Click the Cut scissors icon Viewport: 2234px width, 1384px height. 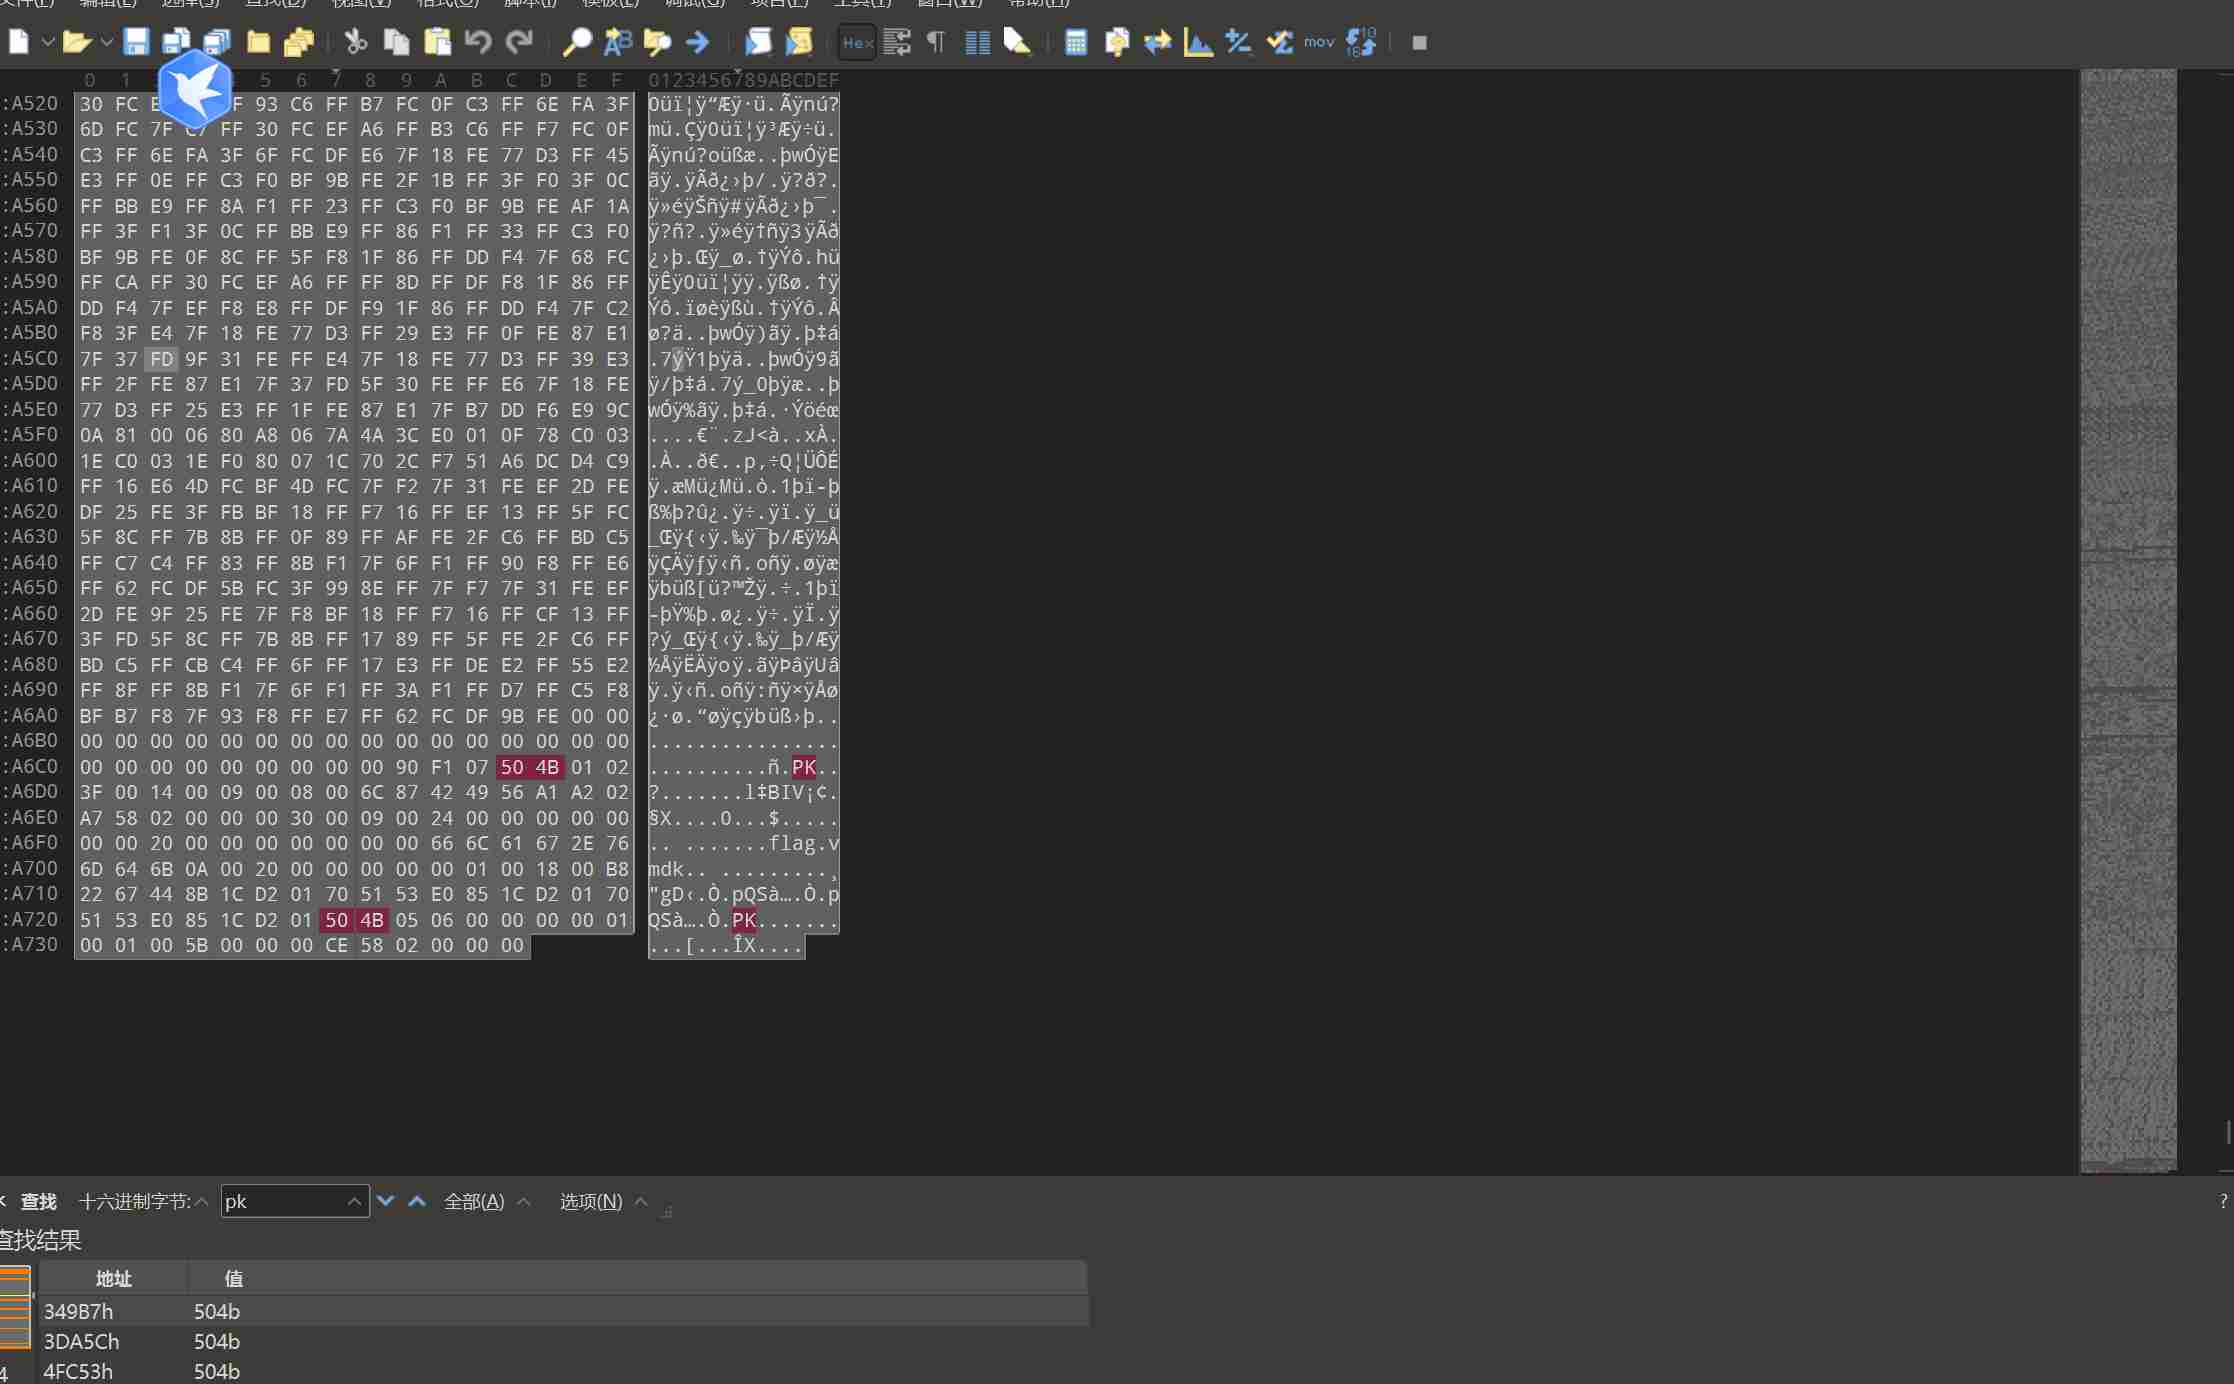point(355,42)
